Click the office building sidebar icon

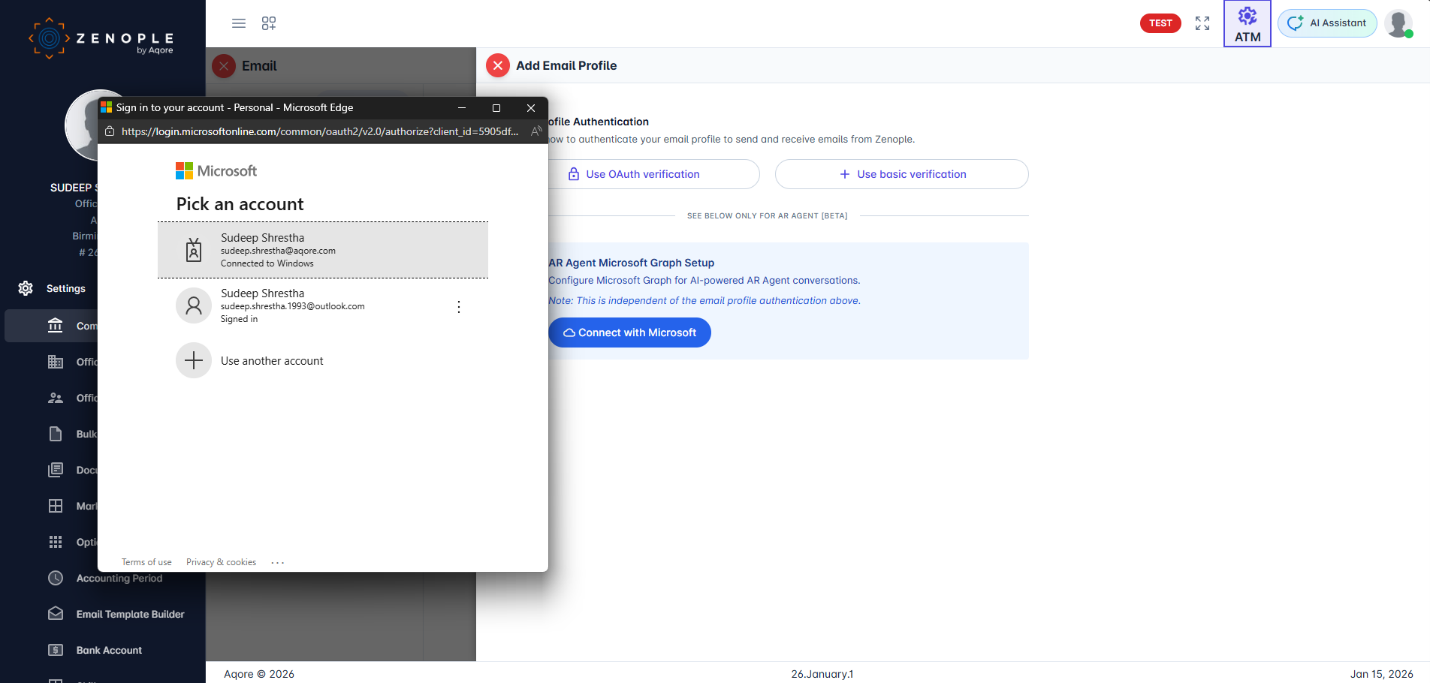click(x=56, y=362)
